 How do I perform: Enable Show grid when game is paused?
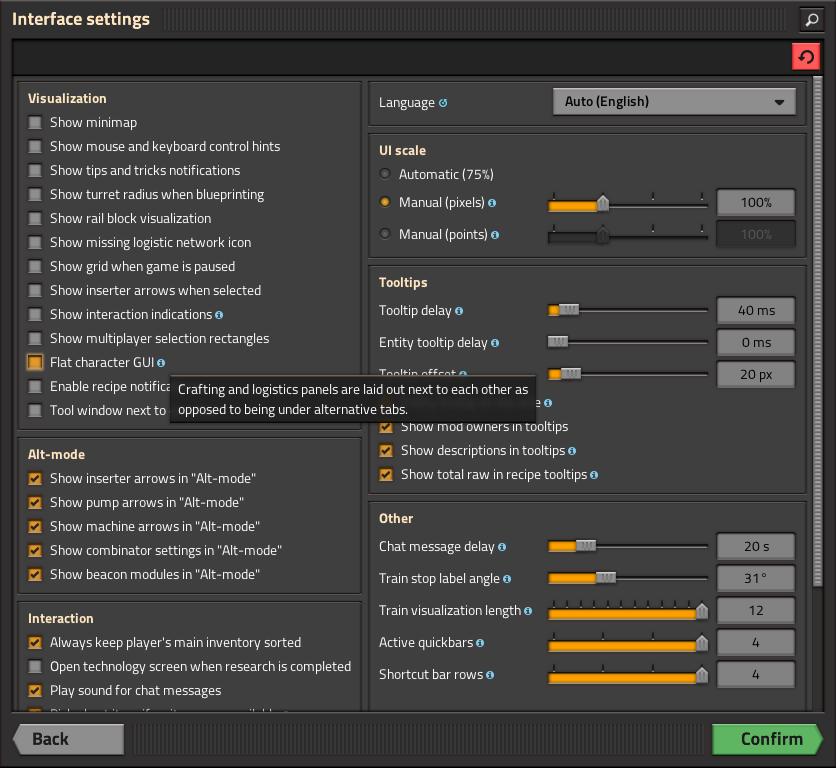coord(35,267)
